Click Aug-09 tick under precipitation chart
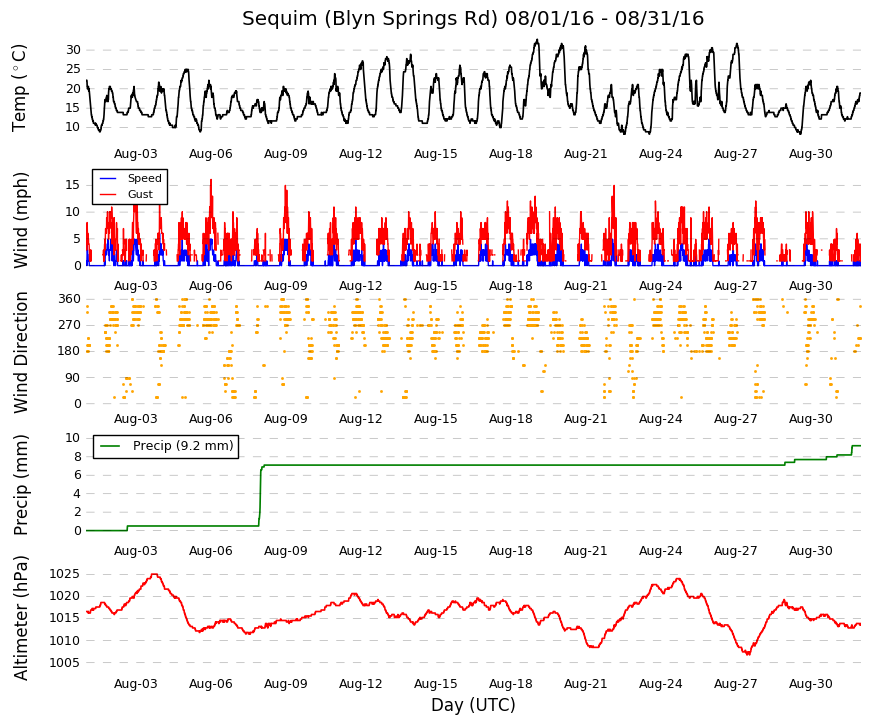 (x=286, y=551)
